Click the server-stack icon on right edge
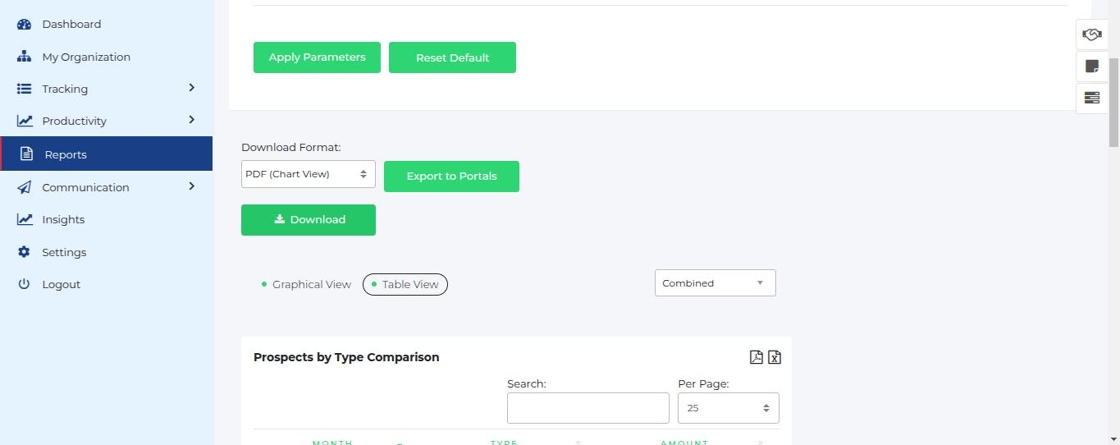 pos(1092,98)
